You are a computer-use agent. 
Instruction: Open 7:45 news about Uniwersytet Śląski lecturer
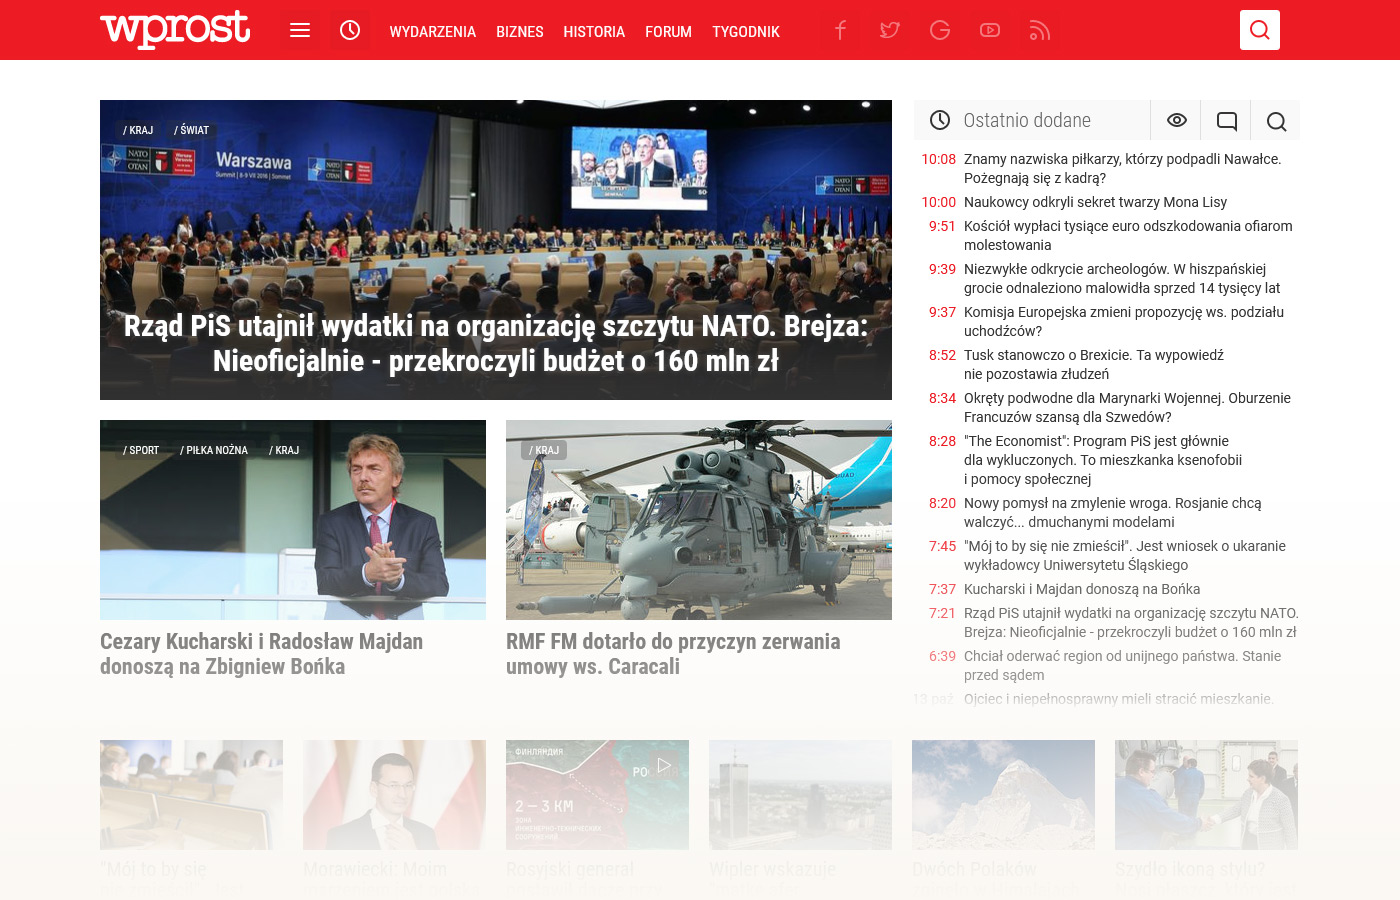coord(1125,555)
